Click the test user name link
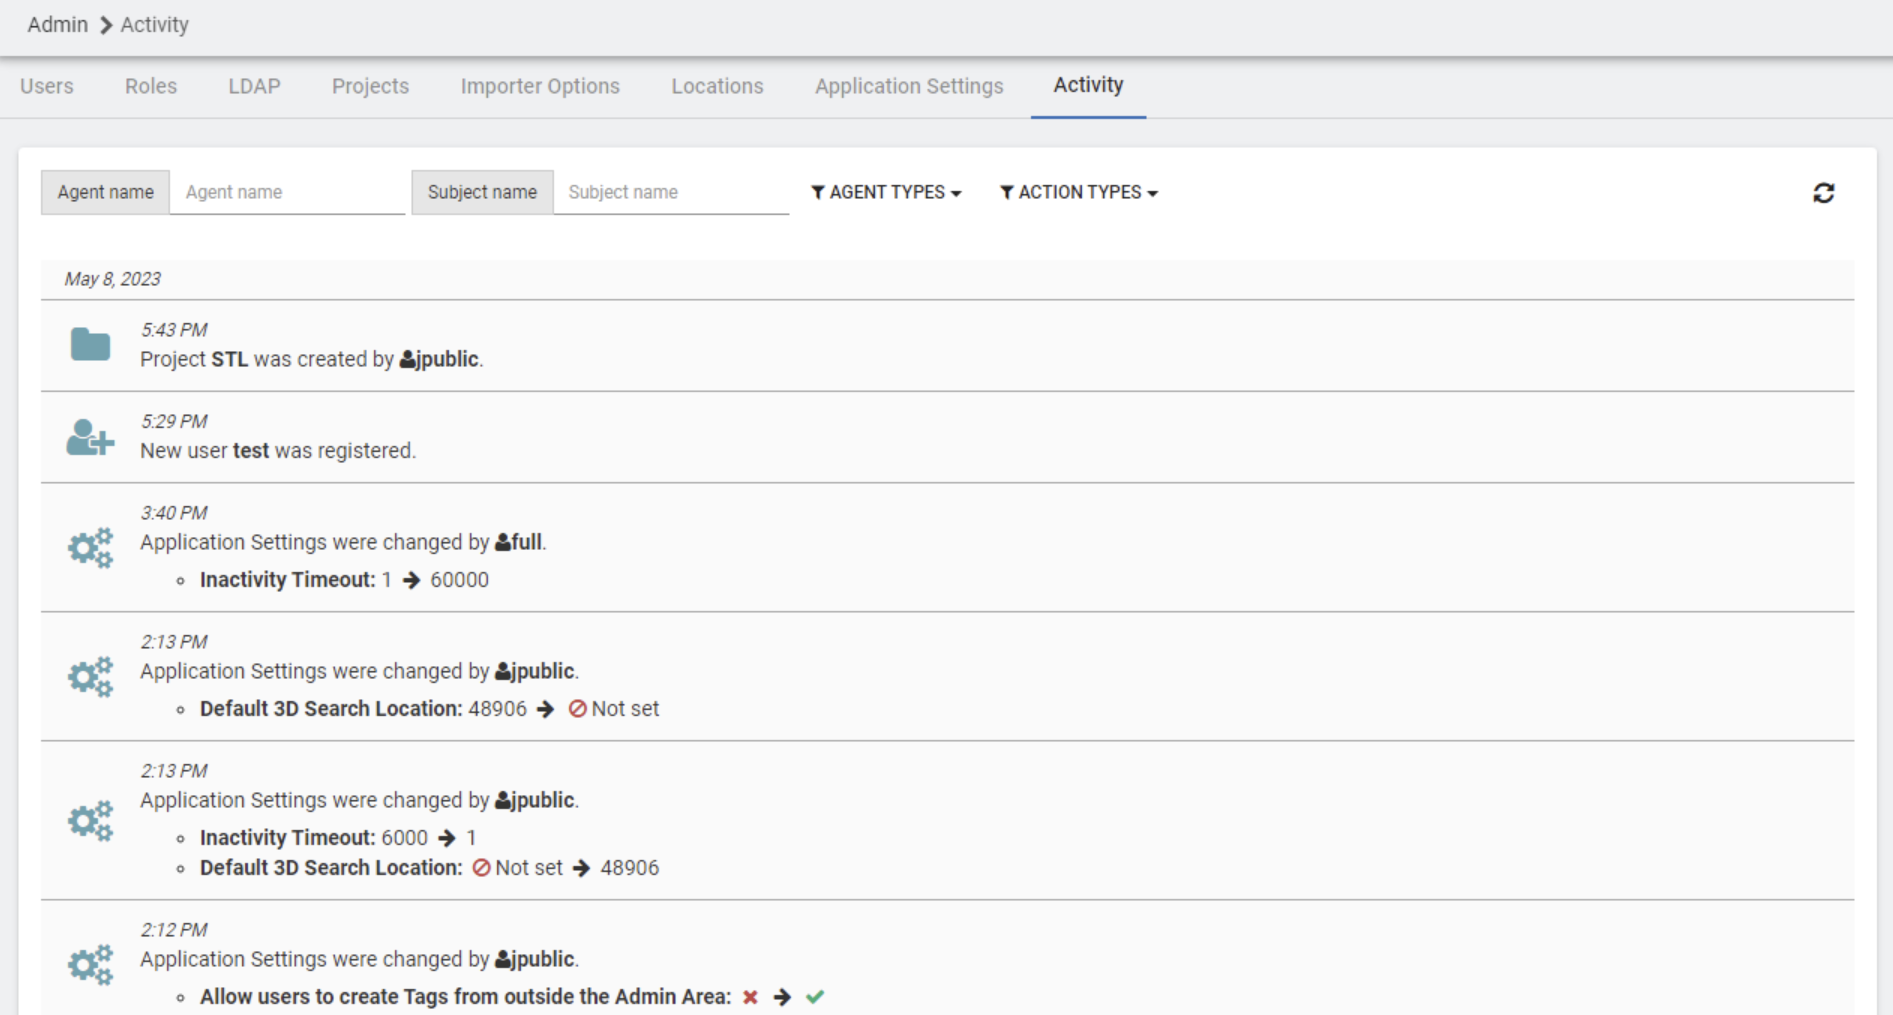Screen dimensions: 1893x1015 (251, 451)
